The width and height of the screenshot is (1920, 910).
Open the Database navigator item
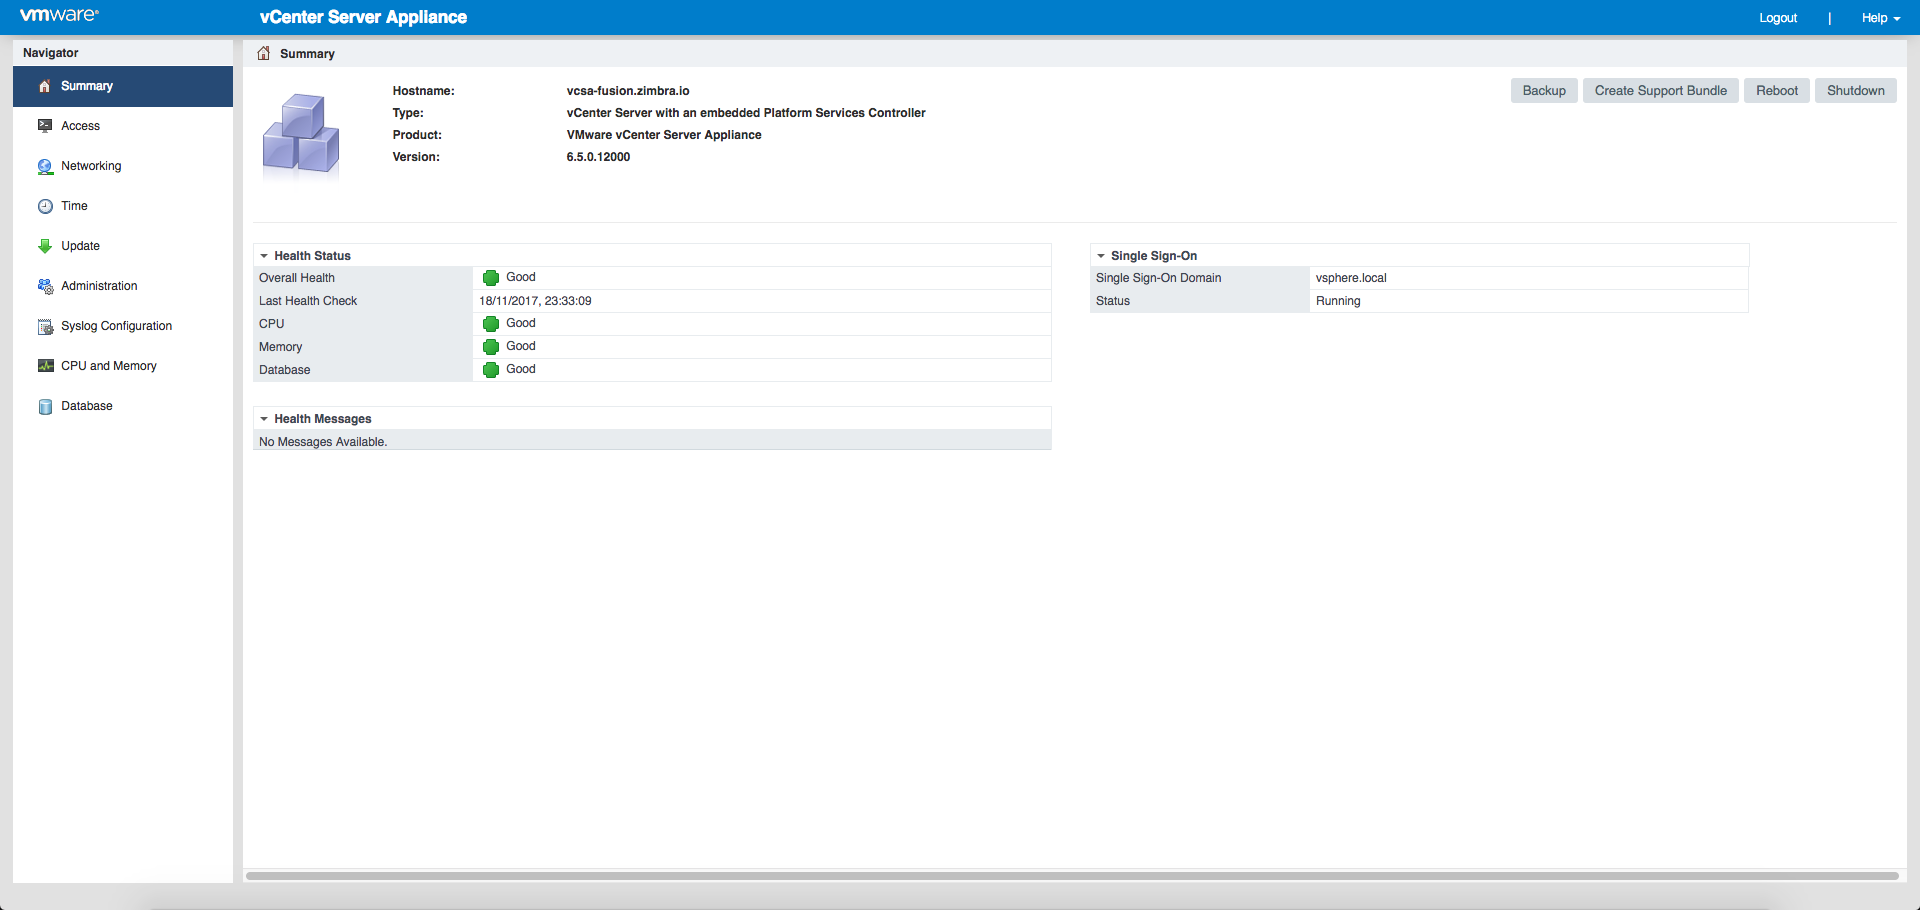(x=123, y=406)
